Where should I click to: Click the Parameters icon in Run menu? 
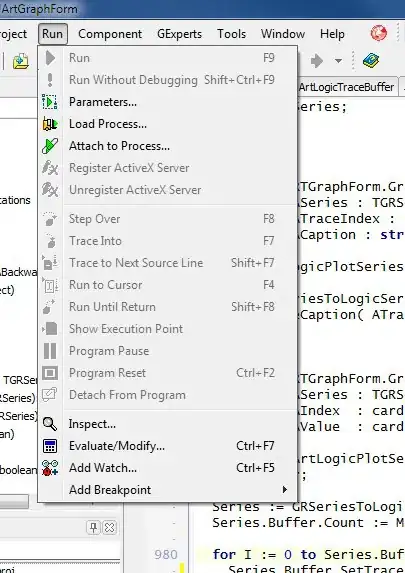pos(50,102)
